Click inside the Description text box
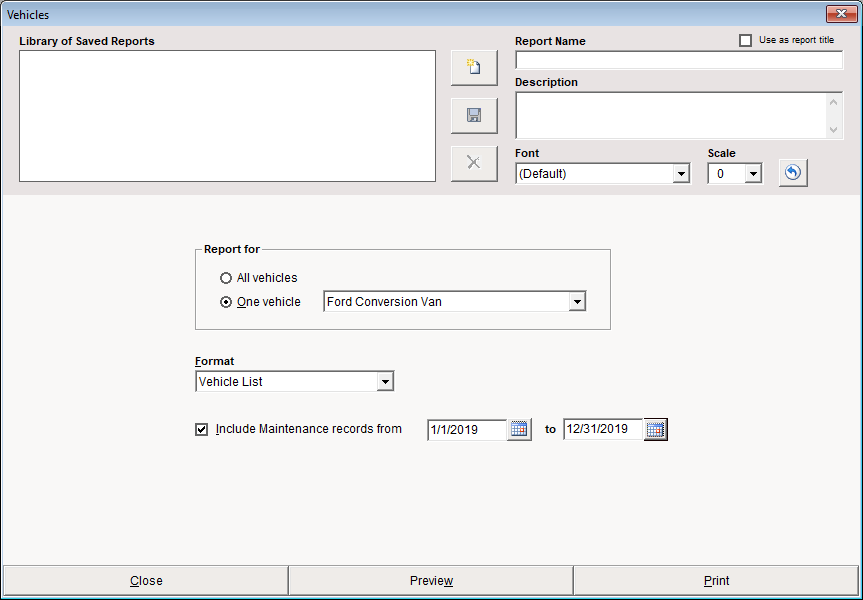Screen dimensions: 863x600 pos(670,115)
